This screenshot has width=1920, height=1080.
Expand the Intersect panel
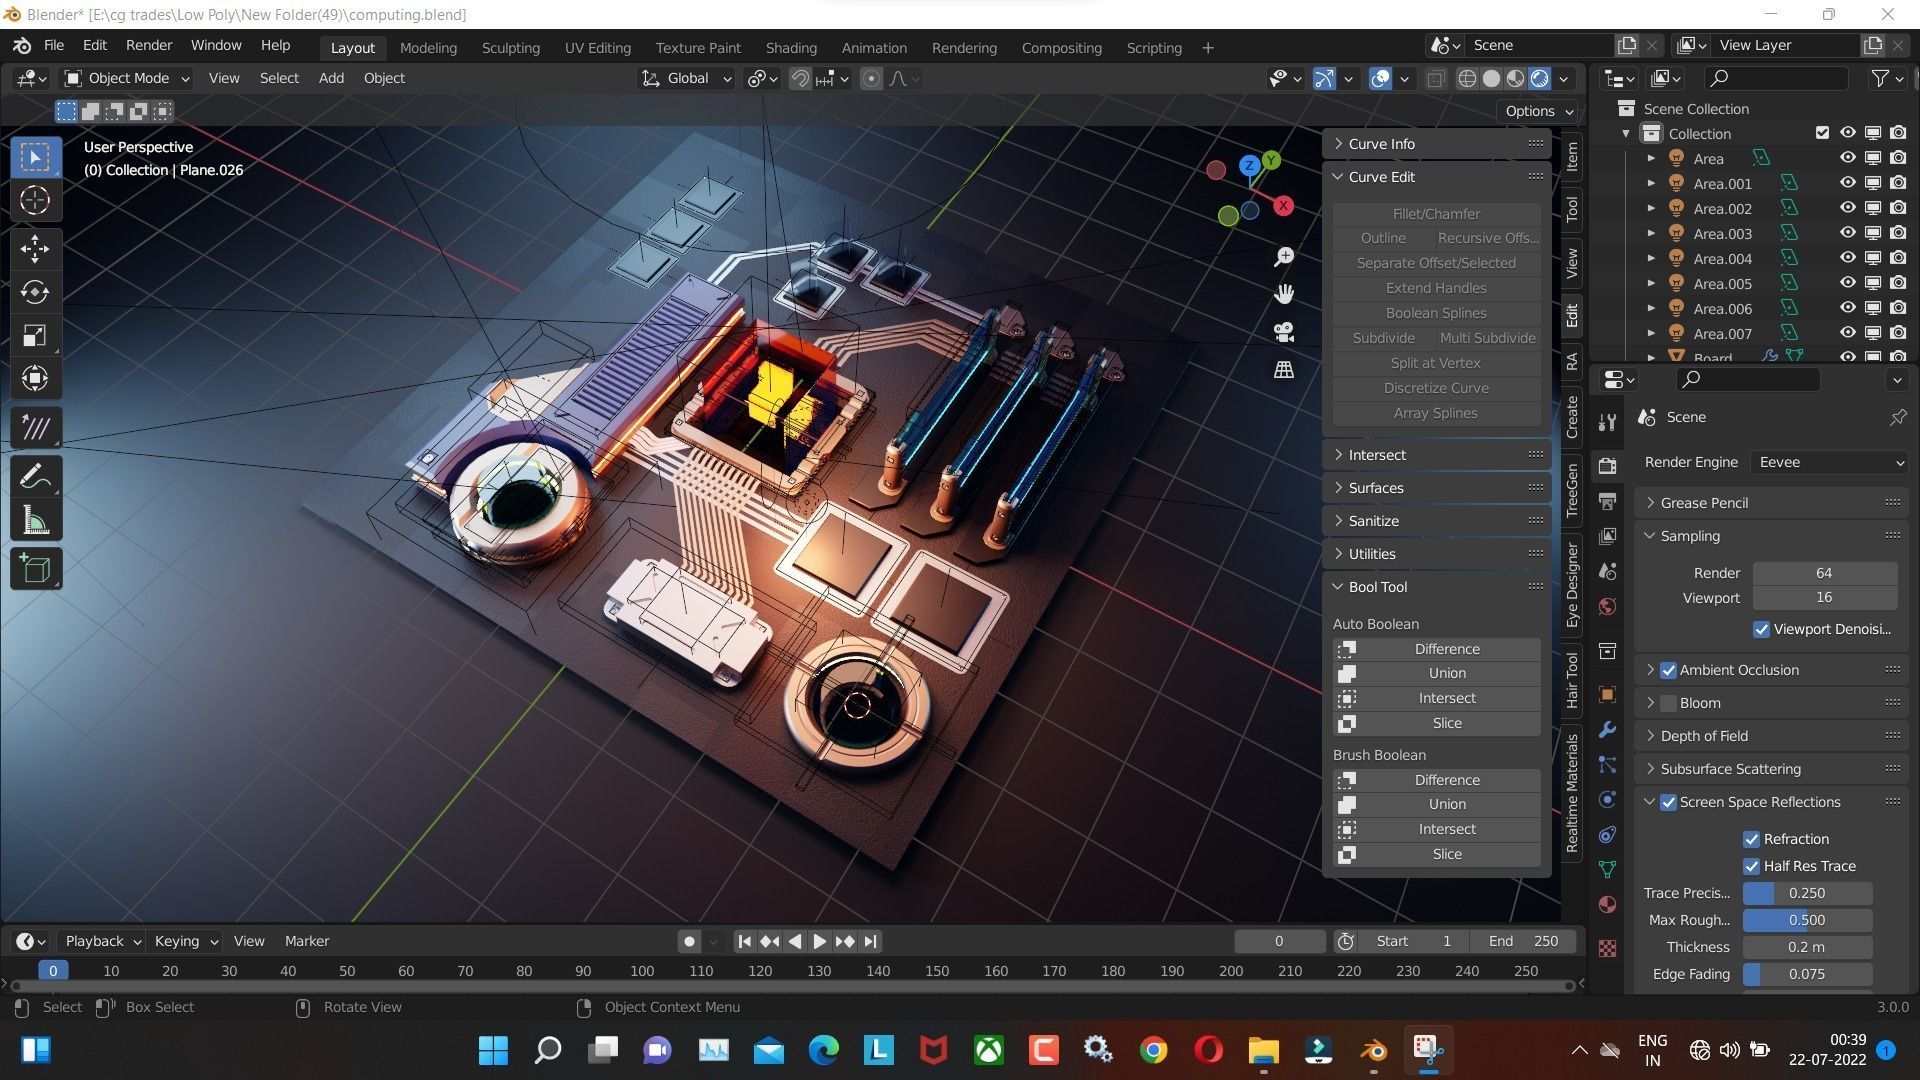click(x=1437, y=455)
